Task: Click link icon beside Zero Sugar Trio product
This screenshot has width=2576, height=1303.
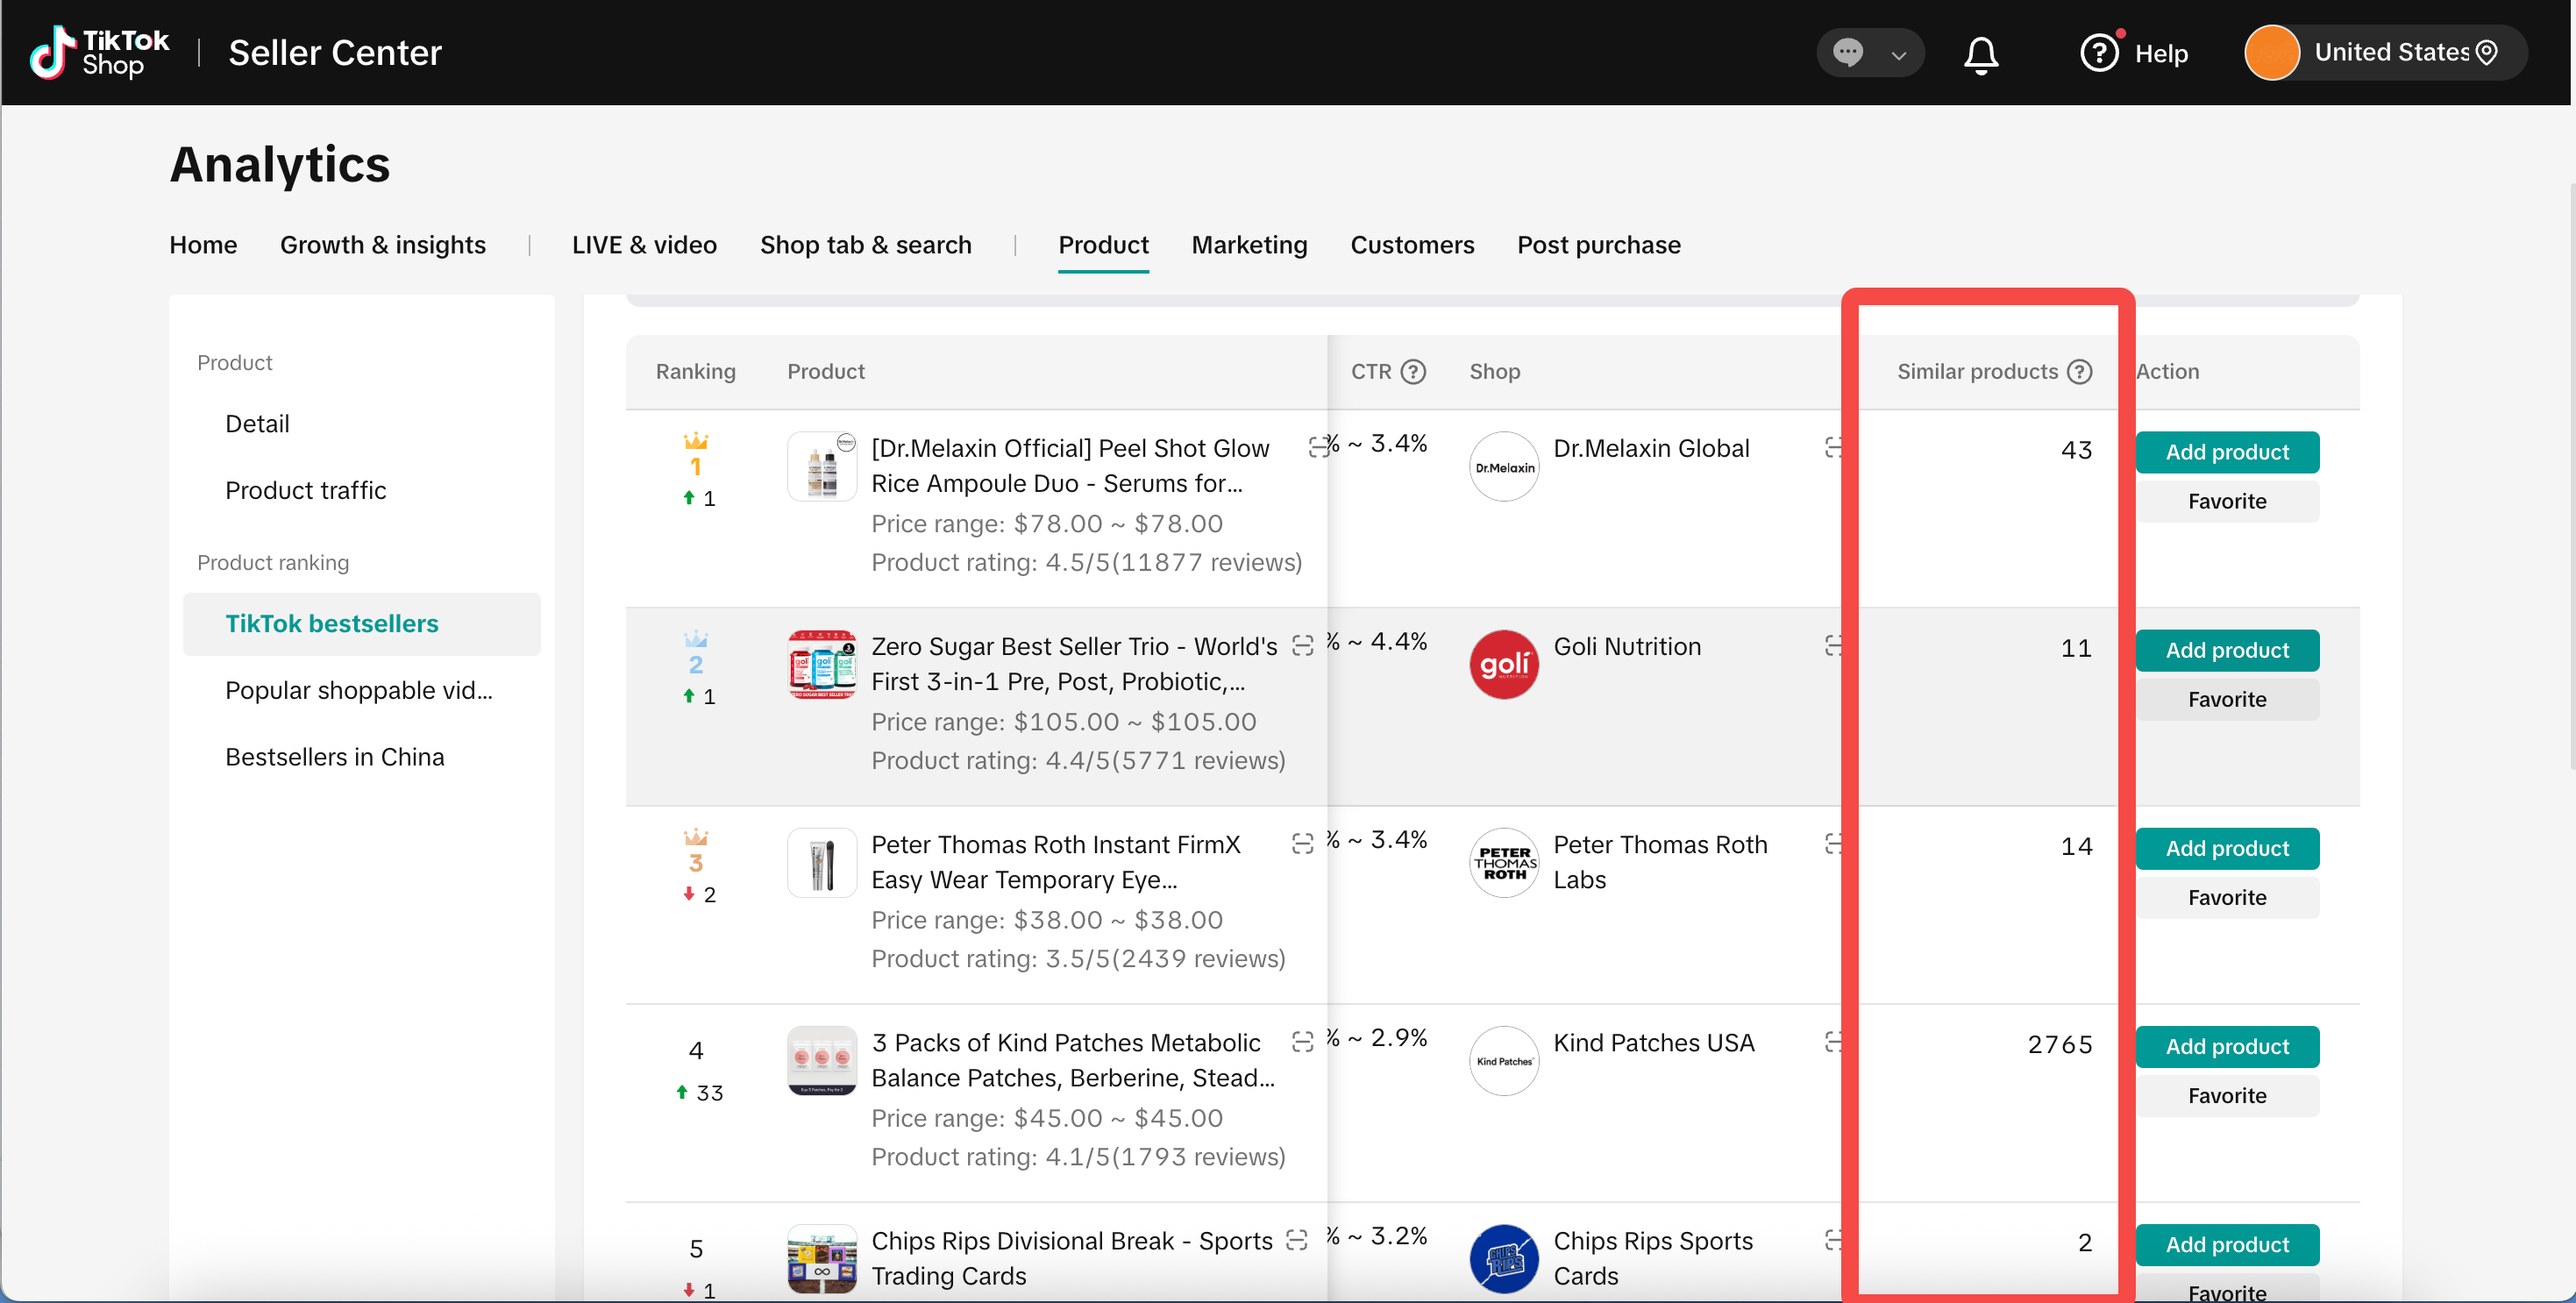Action: 1301,646
